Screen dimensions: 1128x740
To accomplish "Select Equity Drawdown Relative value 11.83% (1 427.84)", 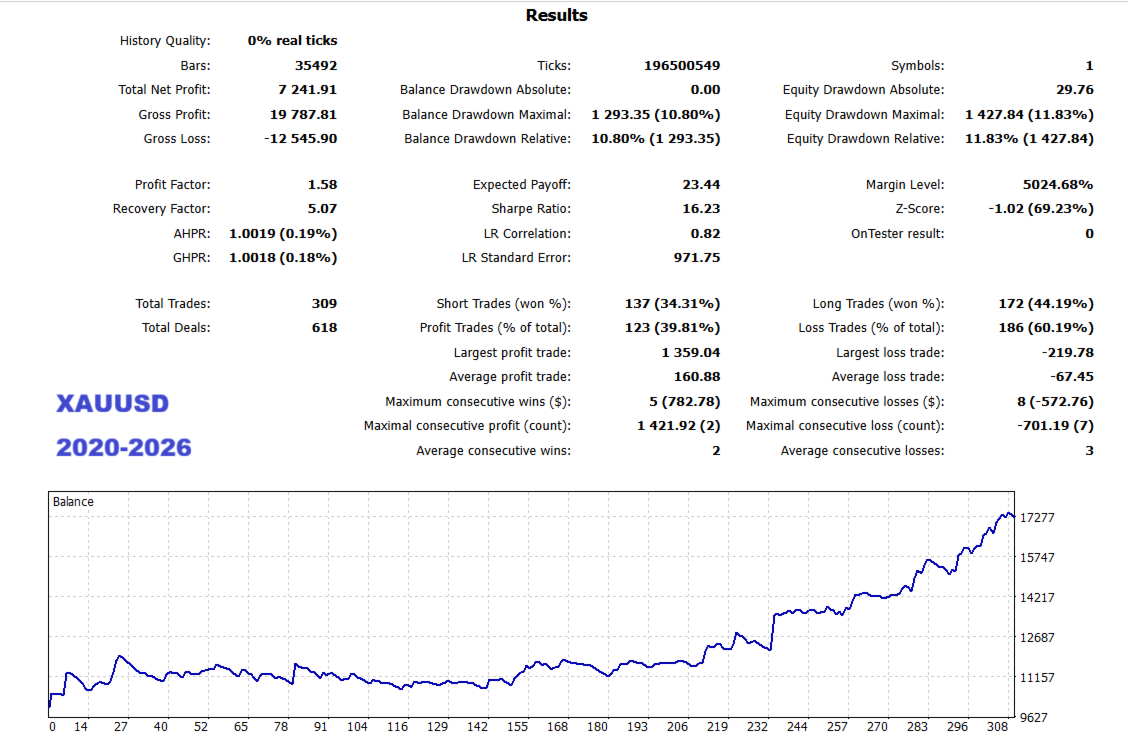I will pos(1029,139).
